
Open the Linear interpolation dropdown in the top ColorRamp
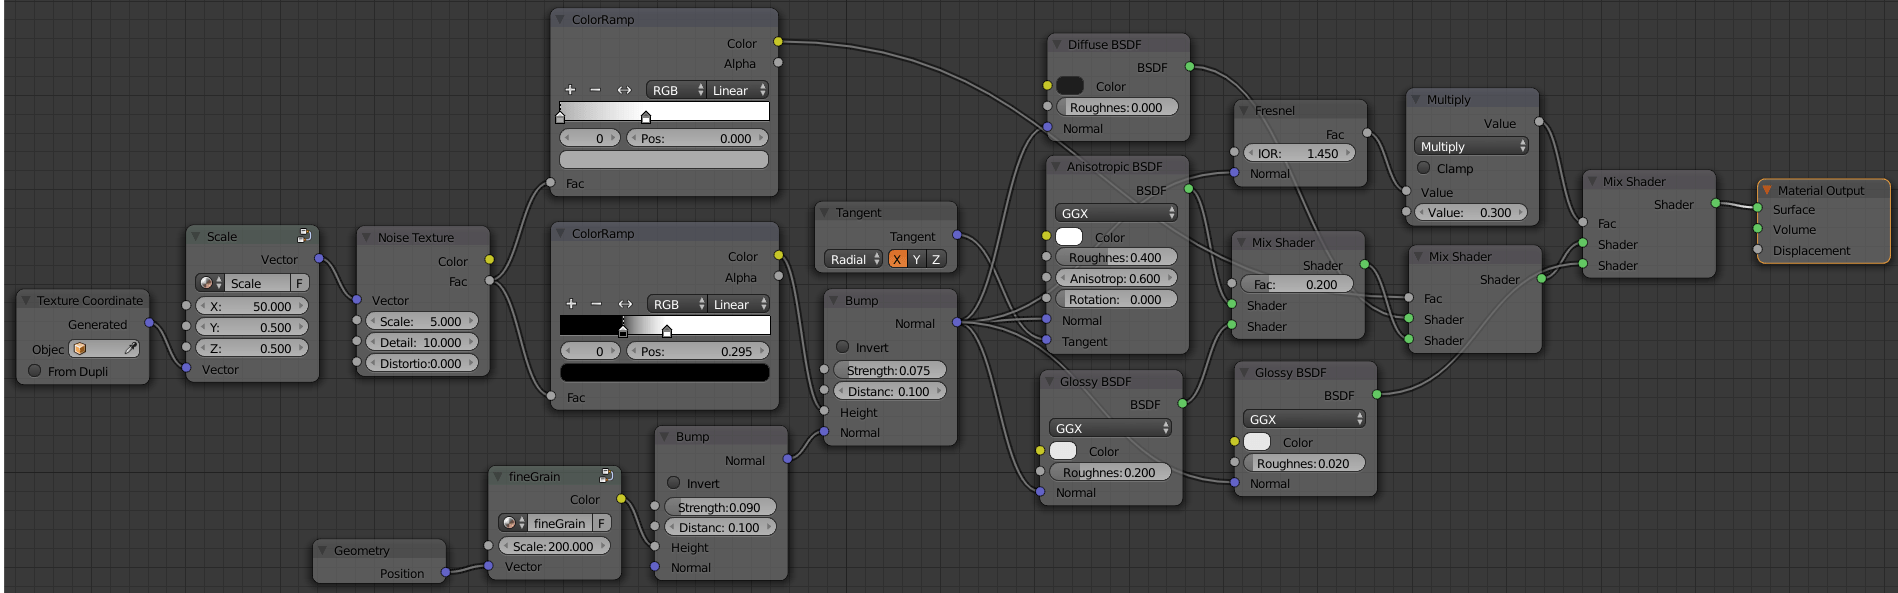click(738, 90)
